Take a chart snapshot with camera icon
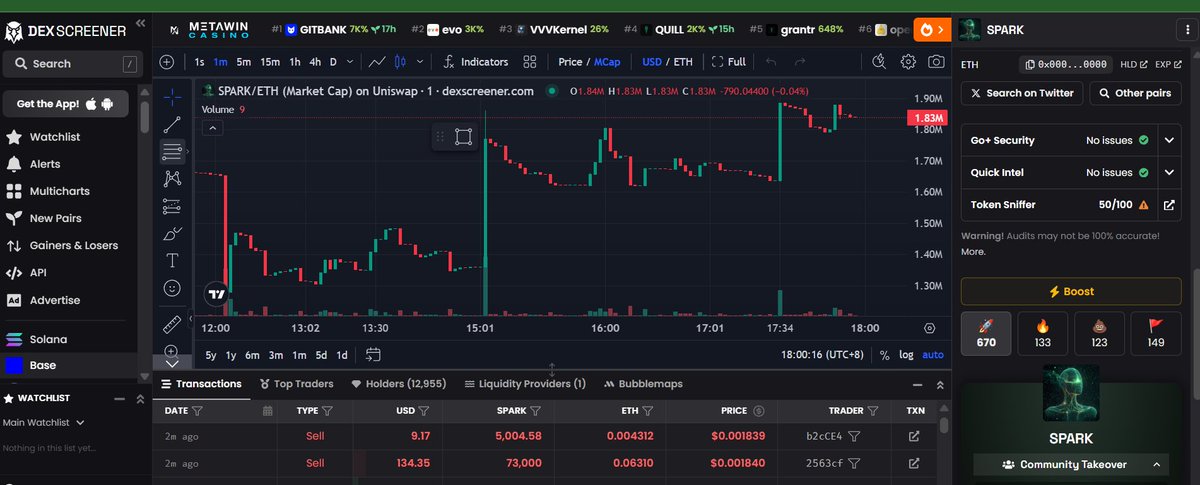This screenshot has height=485, width=1200. [x=936, y=62]
